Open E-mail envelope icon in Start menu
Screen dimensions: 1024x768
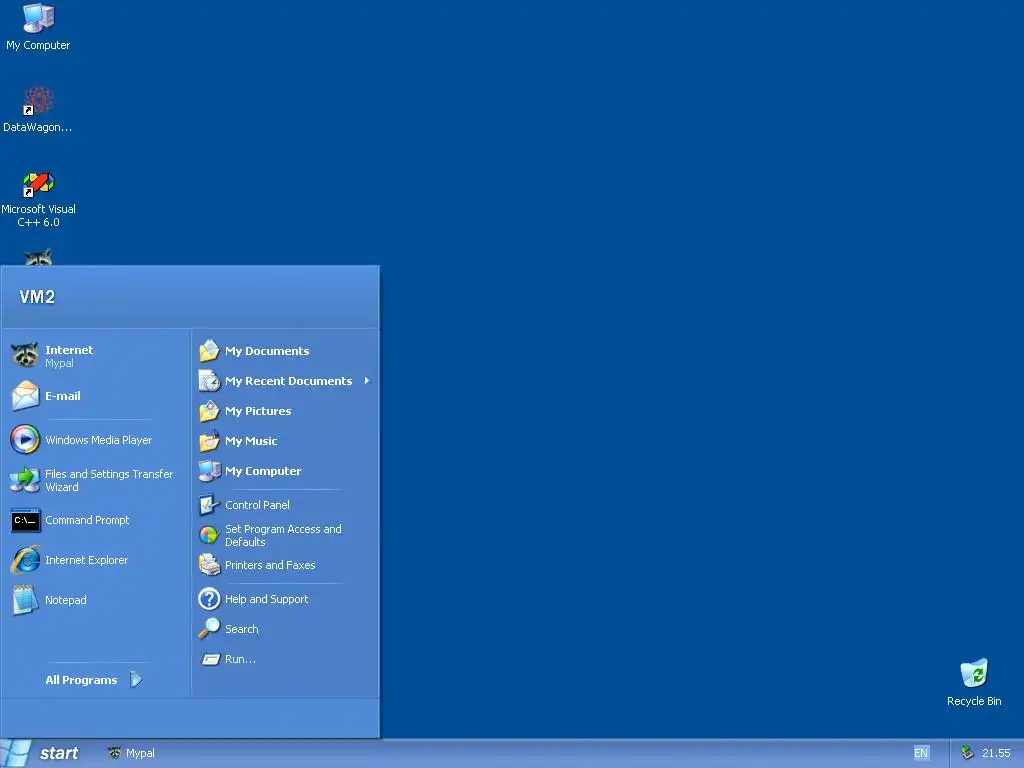[x=25, y=396]
